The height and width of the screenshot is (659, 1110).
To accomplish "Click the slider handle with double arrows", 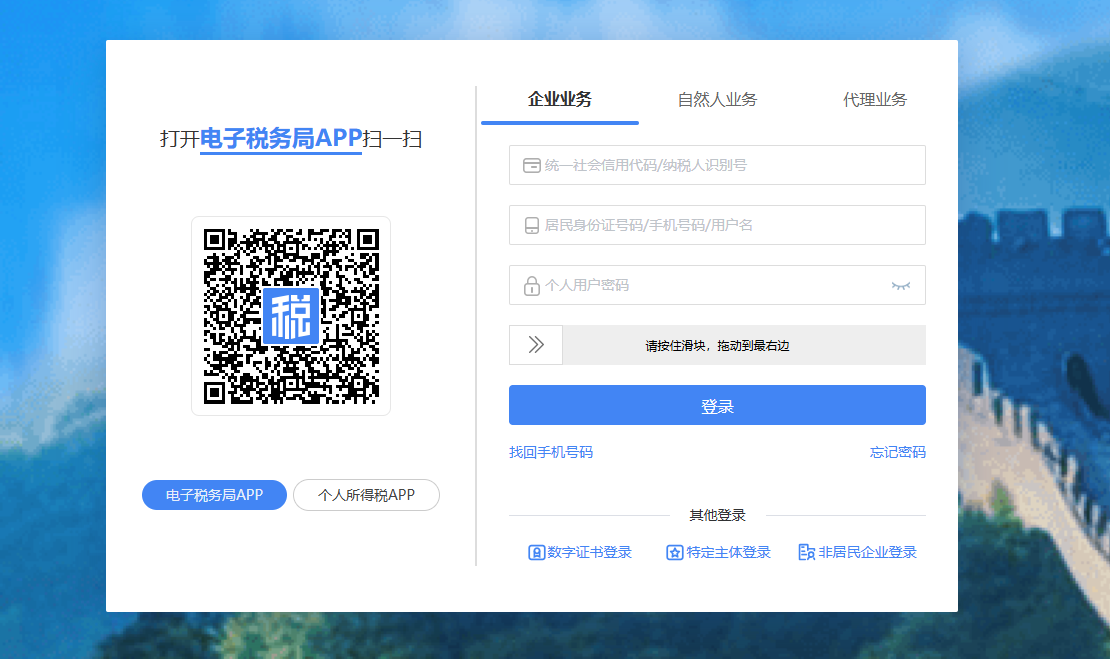I will (536, 345).
